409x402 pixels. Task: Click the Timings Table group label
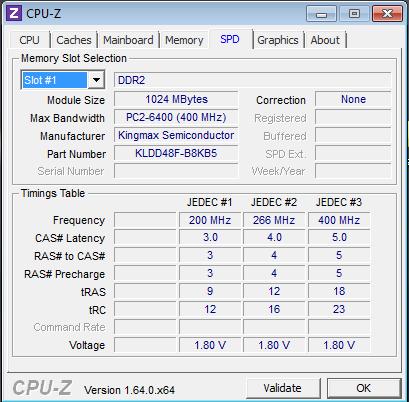click(53, 193)
